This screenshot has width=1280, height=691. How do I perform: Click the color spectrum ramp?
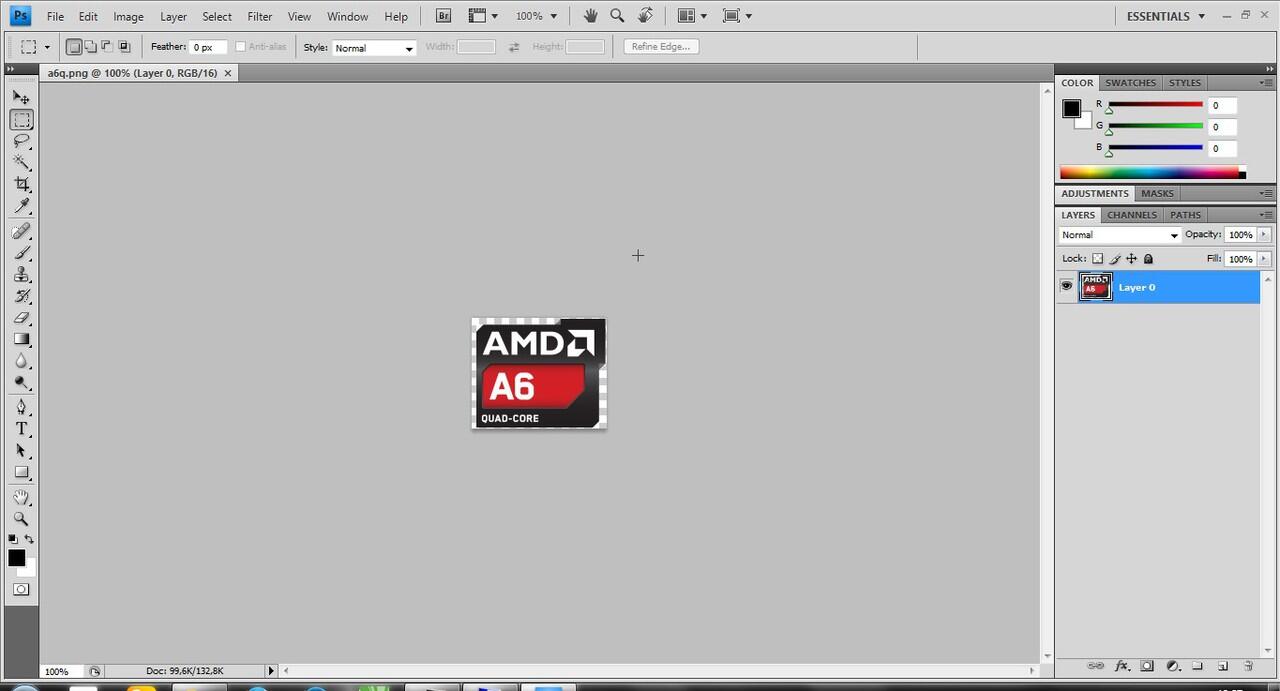(1149, 173)
